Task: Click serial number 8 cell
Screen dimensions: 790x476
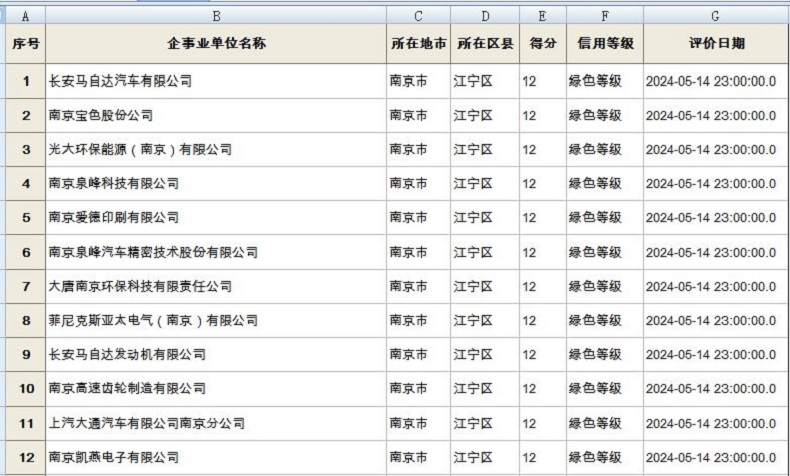Action: 25,320
